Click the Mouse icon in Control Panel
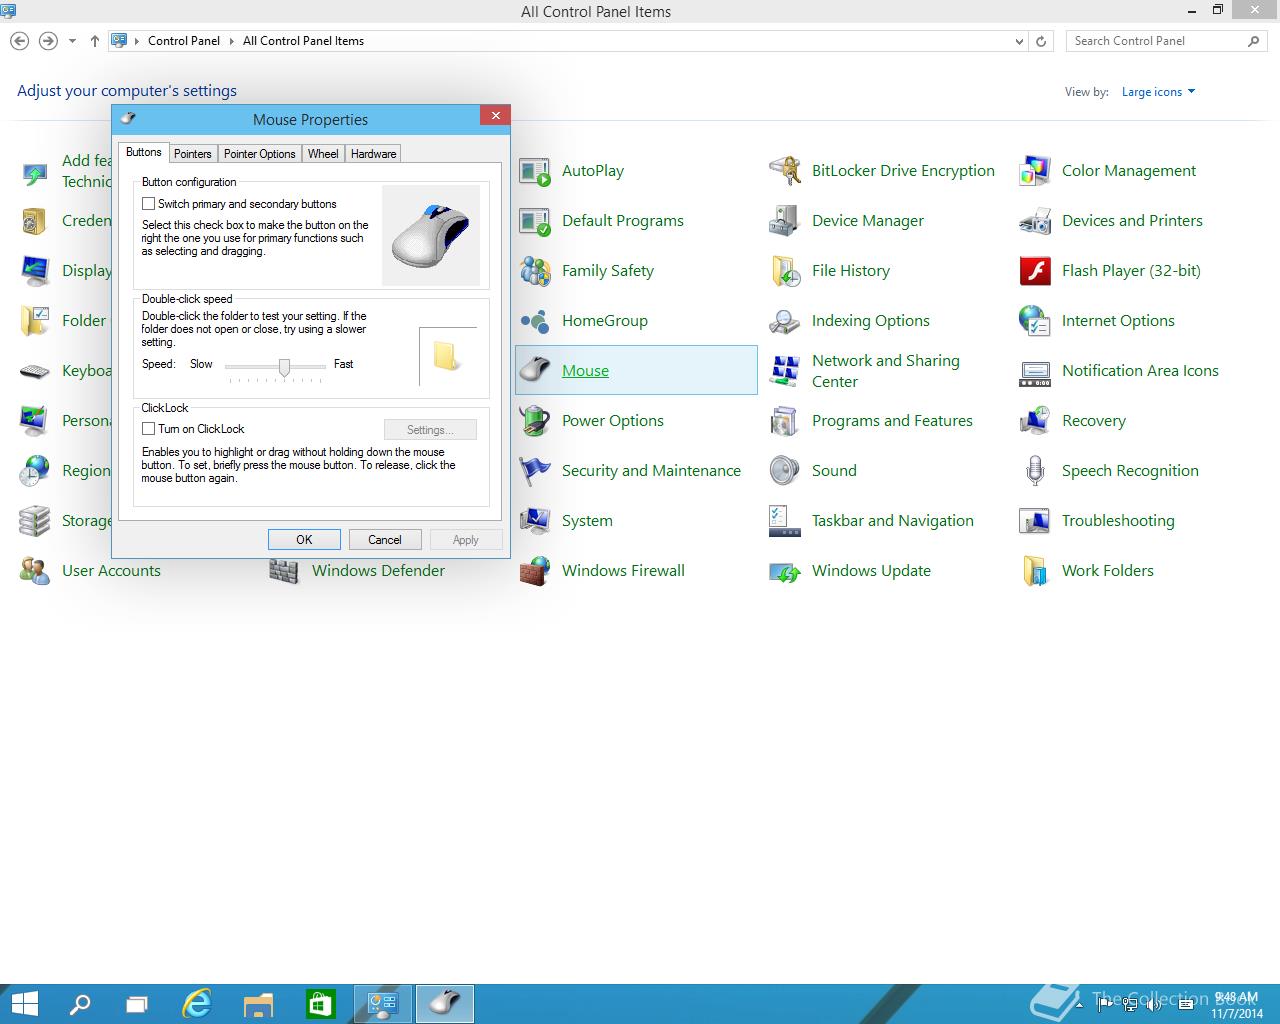The height and width of the screenshot is (1024, 1280). point(535,371)
